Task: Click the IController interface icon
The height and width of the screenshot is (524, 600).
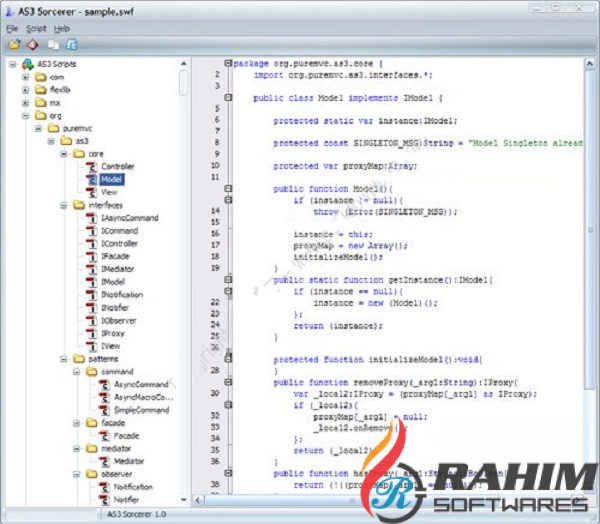Action: pos(92,244)
